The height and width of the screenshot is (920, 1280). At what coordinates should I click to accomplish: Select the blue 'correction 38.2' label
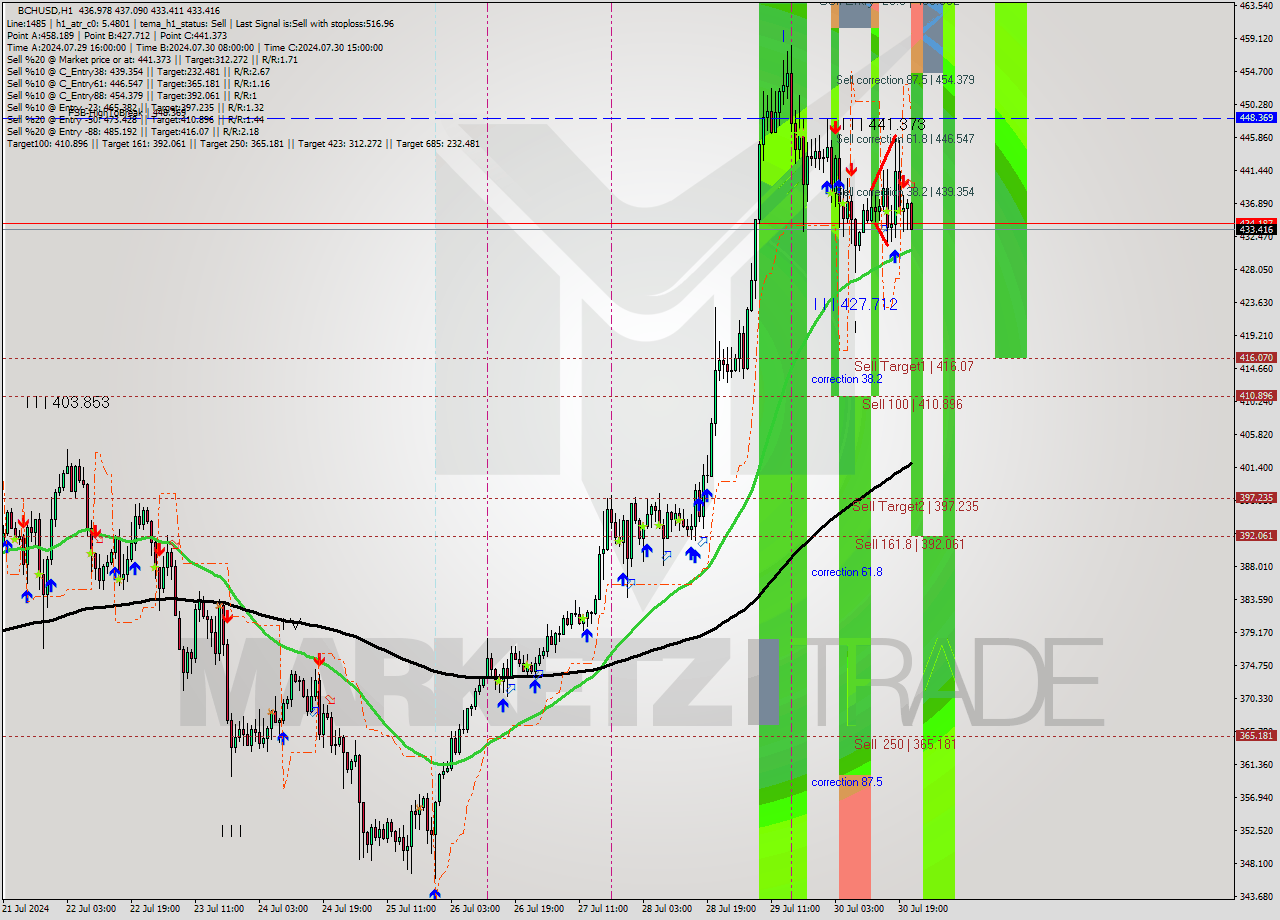point(846,379)
